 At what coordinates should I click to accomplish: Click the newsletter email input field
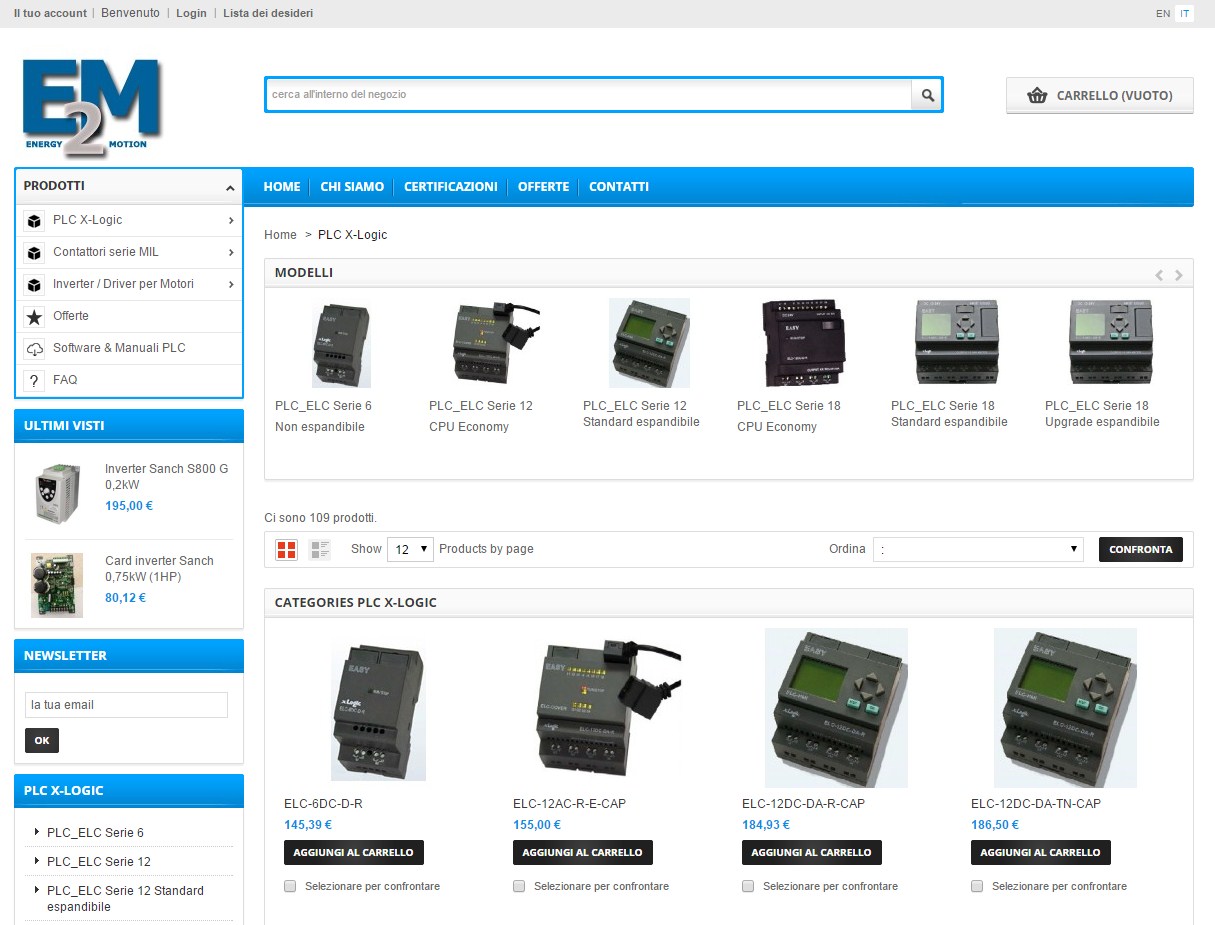126,705
